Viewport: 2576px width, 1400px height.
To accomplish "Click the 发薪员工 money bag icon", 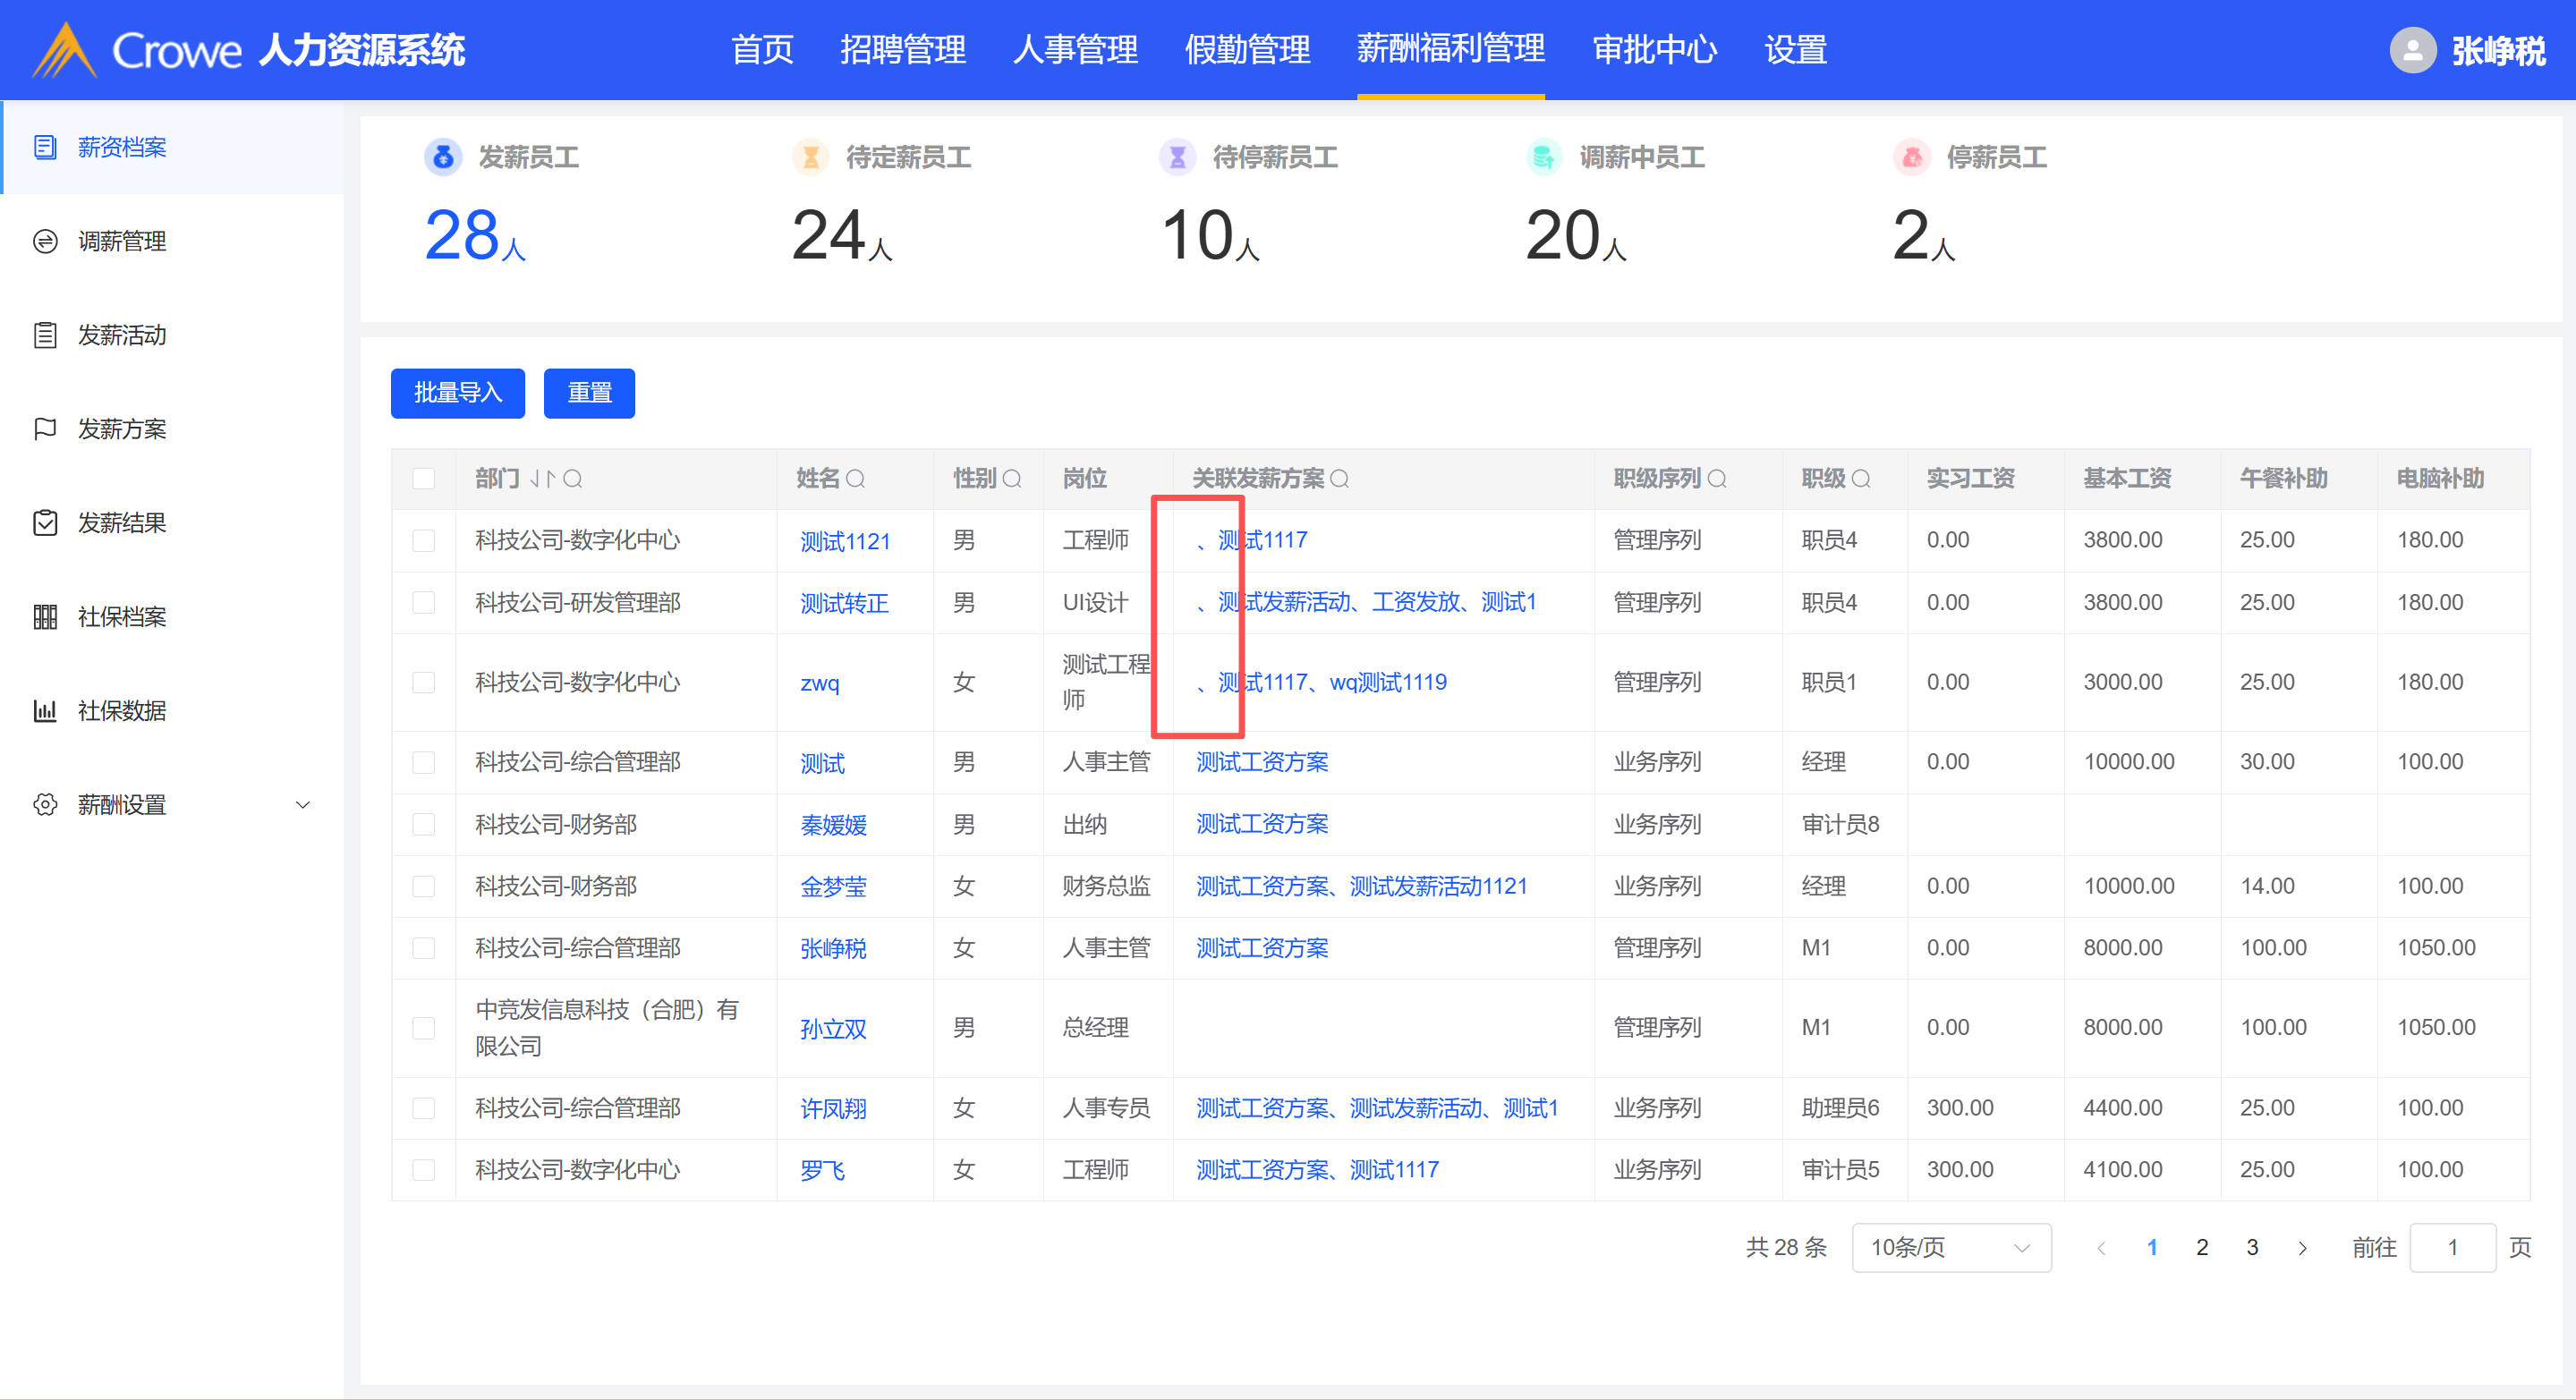I will click(443, 157).
